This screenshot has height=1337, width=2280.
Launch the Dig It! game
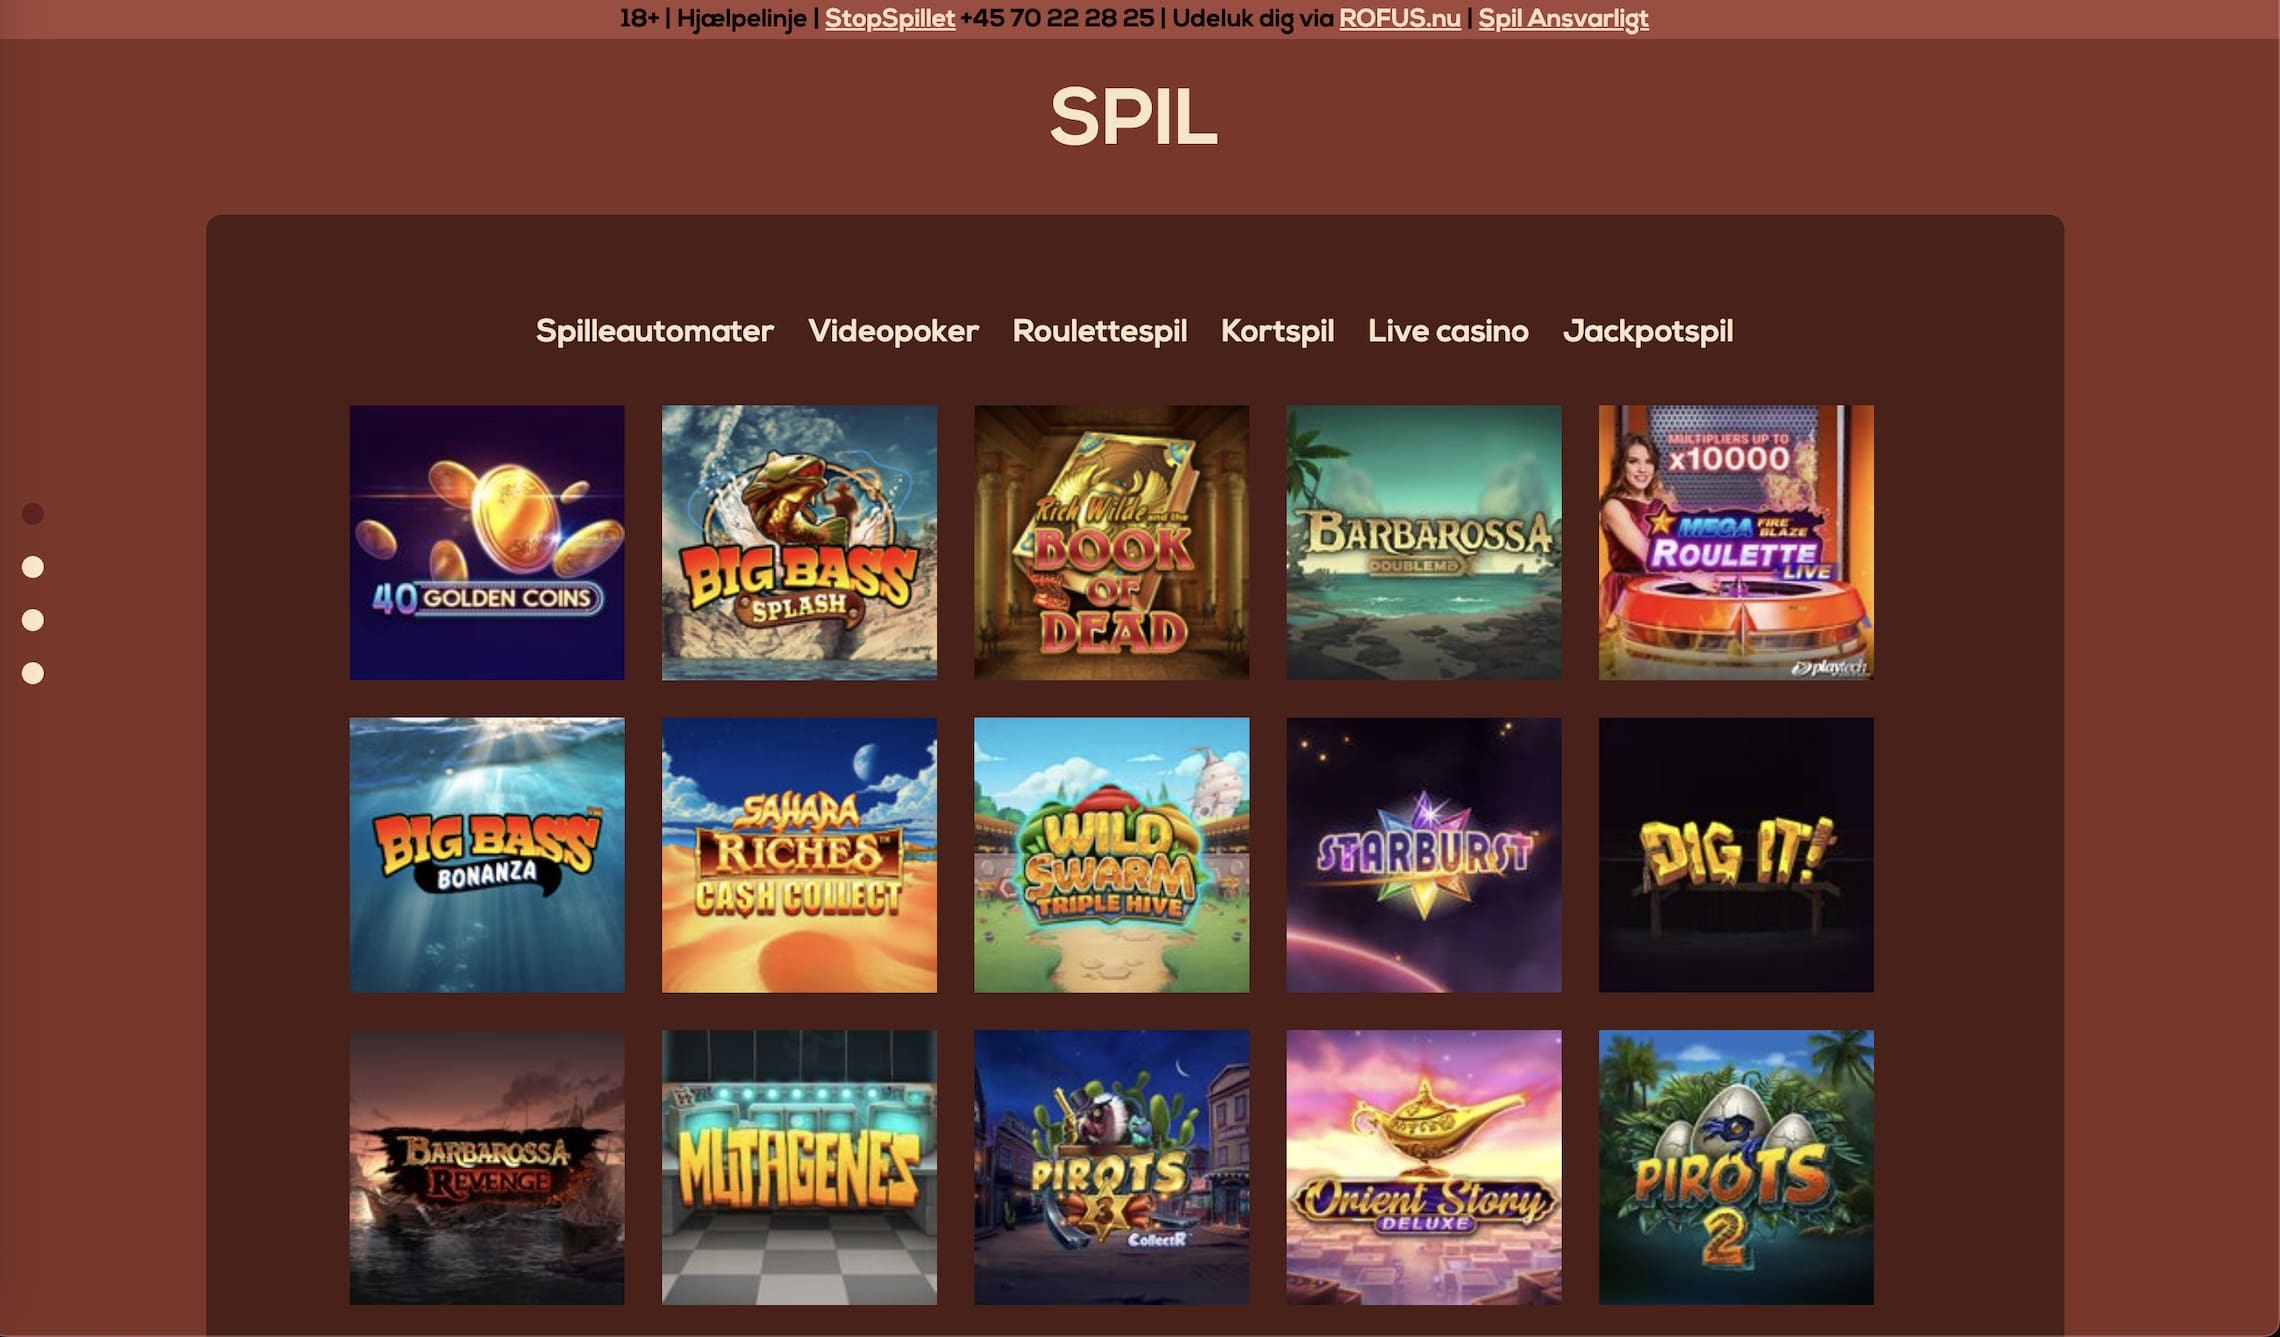click(1736, 855)
